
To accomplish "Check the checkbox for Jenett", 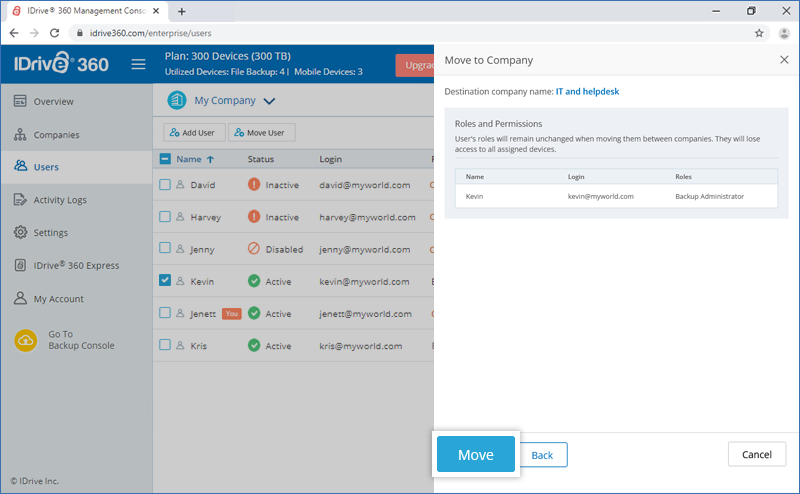I will pos(165,312).
